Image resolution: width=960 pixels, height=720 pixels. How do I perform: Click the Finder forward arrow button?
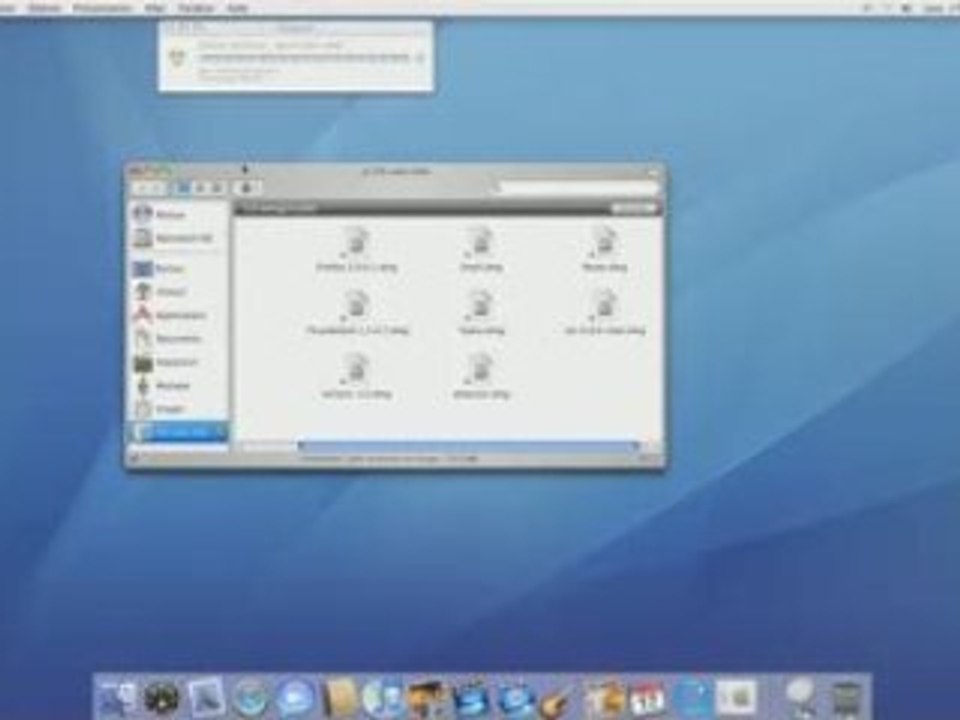(x=158, y=188)
